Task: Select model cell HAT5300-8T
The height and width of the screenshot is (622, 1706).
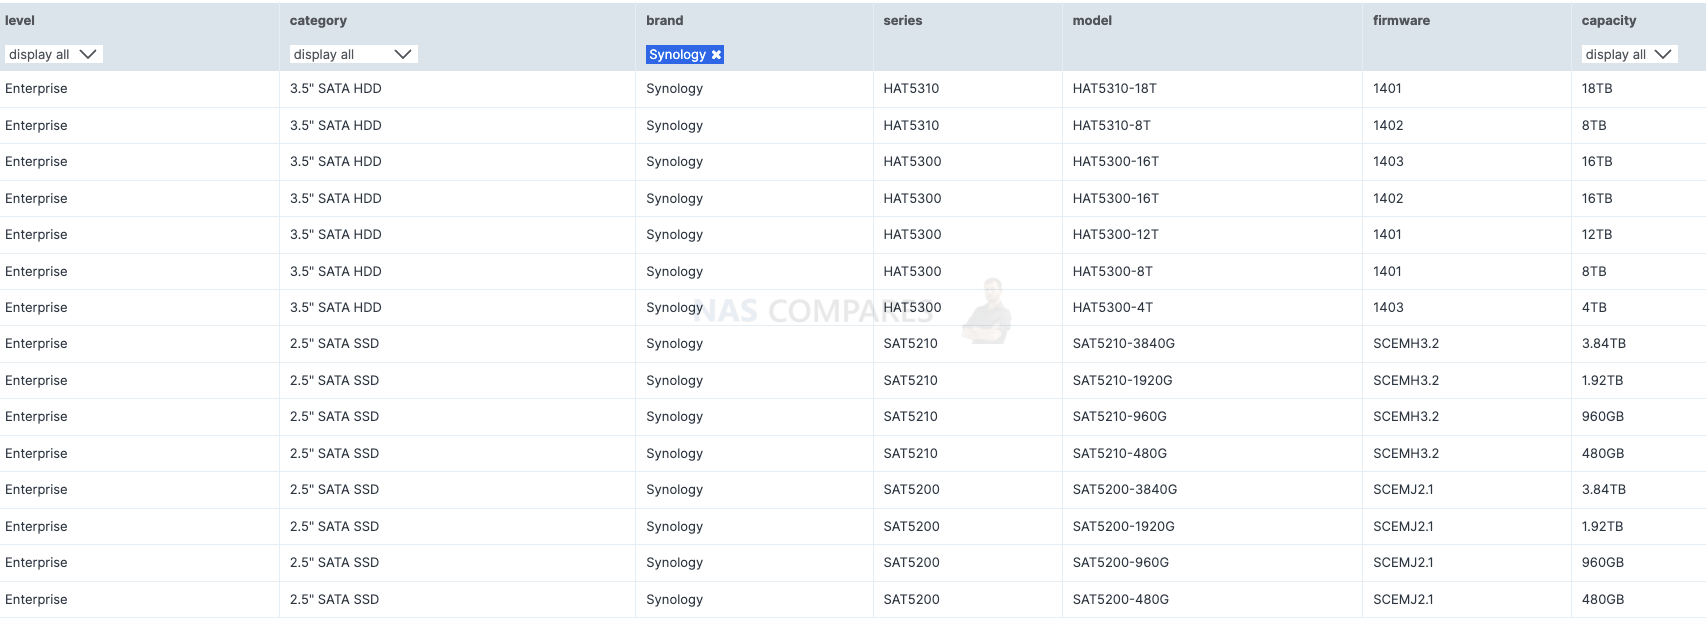Action: point(1113,272)
